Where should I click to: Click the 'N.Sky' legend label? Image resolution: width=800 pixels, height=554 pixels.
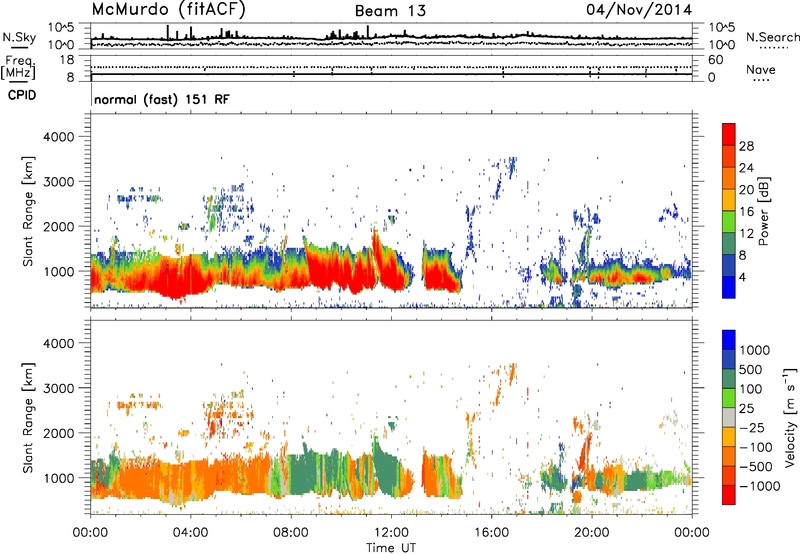tap(19, 37)
